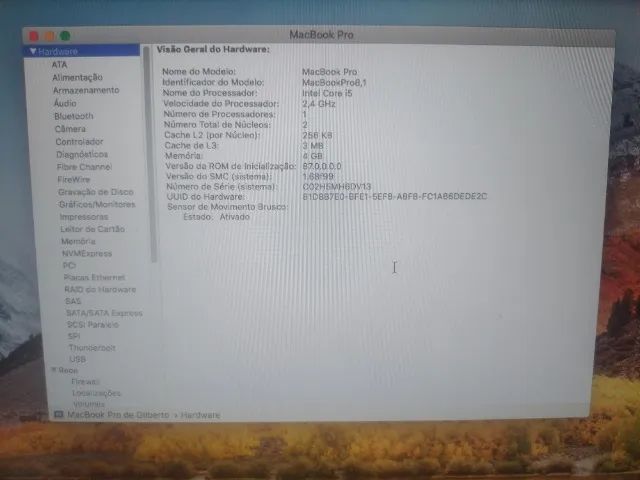Select NVMExpress in the sidebar
The image size is (640, 480).
[x=87, y=253]
